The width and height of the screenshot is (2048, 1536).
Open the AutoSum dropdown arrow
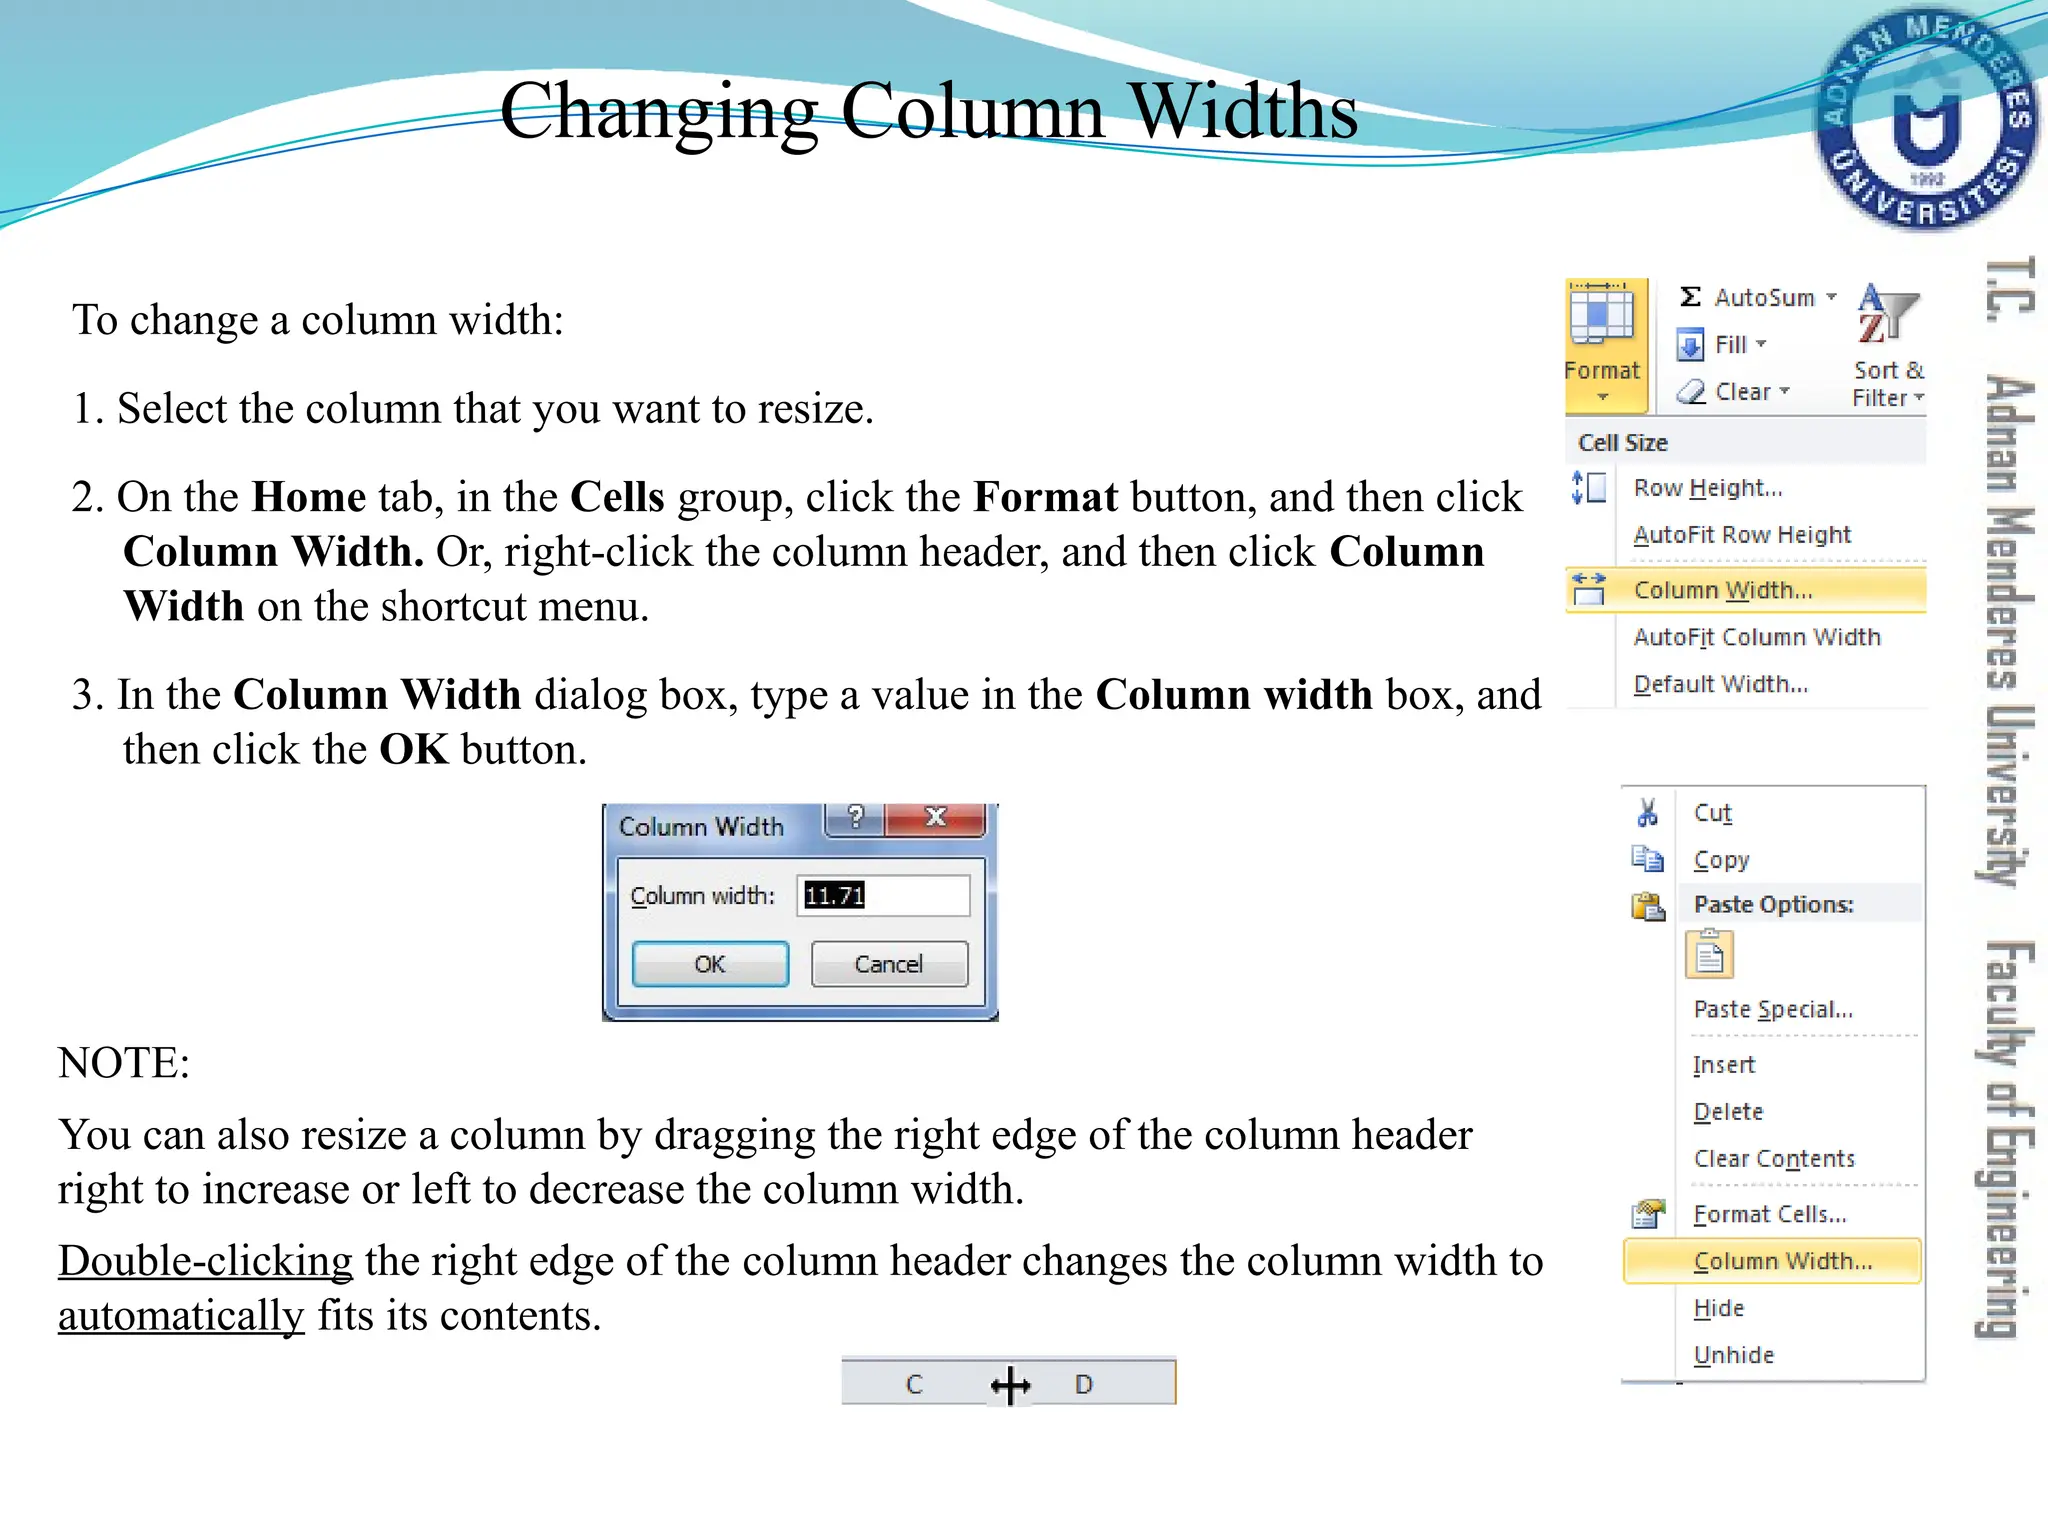click(x=1831, y=297)
